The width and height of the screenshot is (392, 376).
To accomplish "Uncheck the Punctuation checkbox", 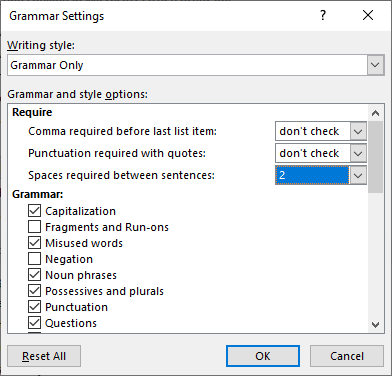I will click(34, 307).
